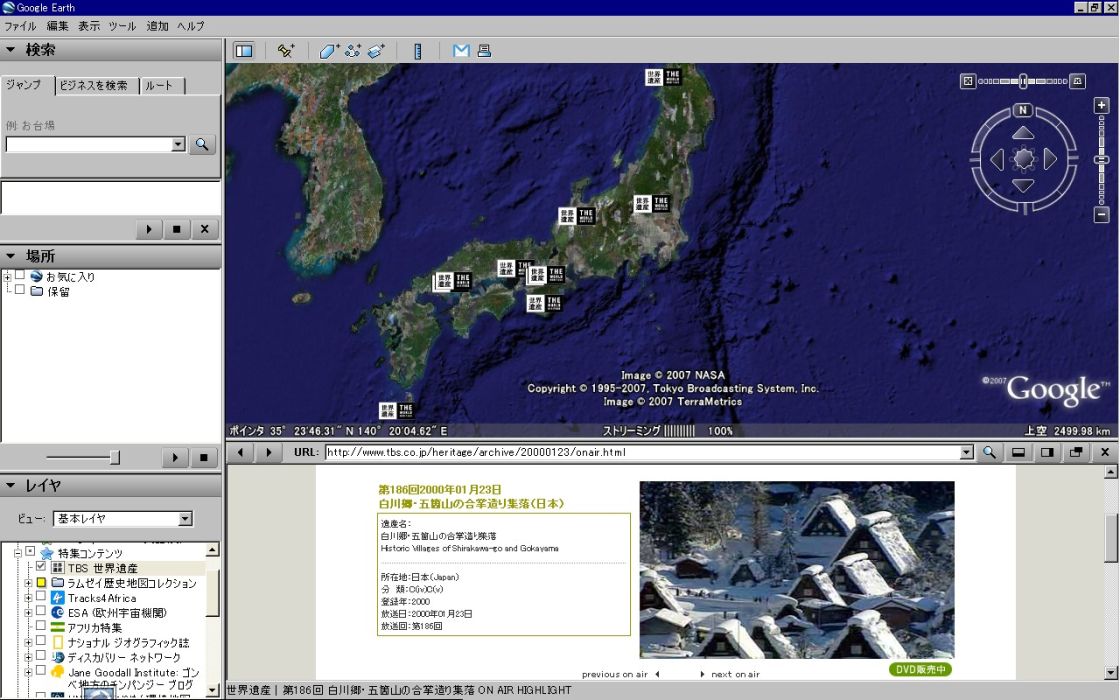Open the 表示 menu
This screenshot has height=700, width=1120.
click(89, 26)
